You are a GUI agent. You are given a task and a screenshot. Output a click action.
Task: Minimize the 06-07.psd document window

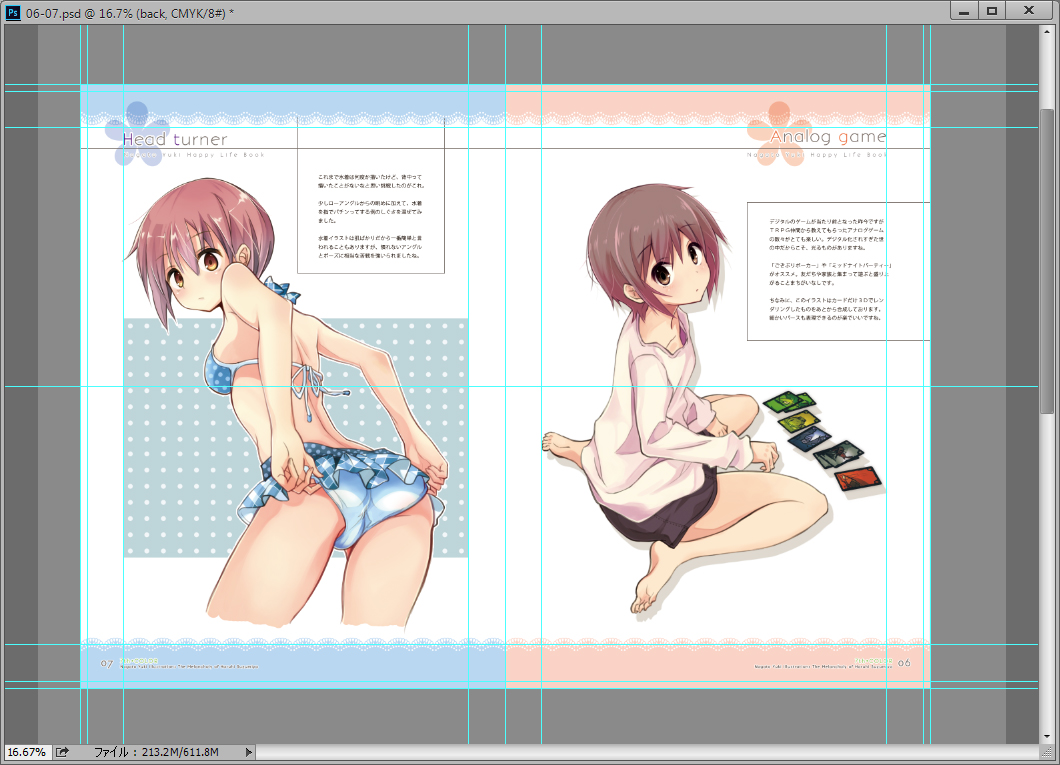(x=964, y=11)
